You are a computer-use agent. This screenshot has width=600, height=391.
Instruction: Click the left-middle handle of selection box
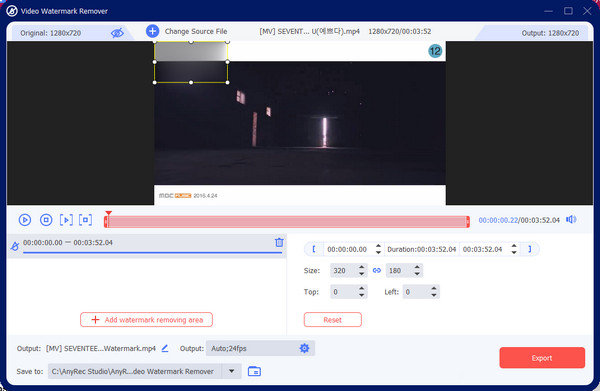click(155, 62)
